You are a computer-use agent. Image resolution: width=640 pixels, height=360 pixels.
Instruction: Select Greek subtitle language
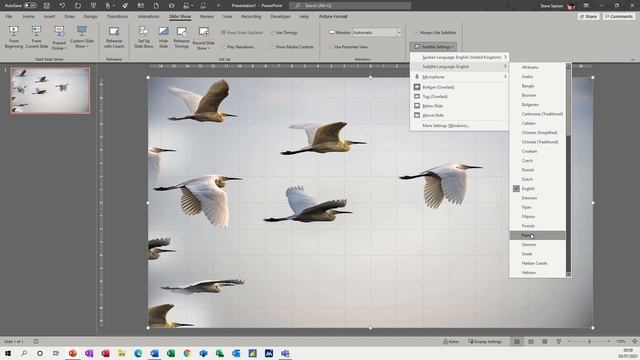click(538, 254)
